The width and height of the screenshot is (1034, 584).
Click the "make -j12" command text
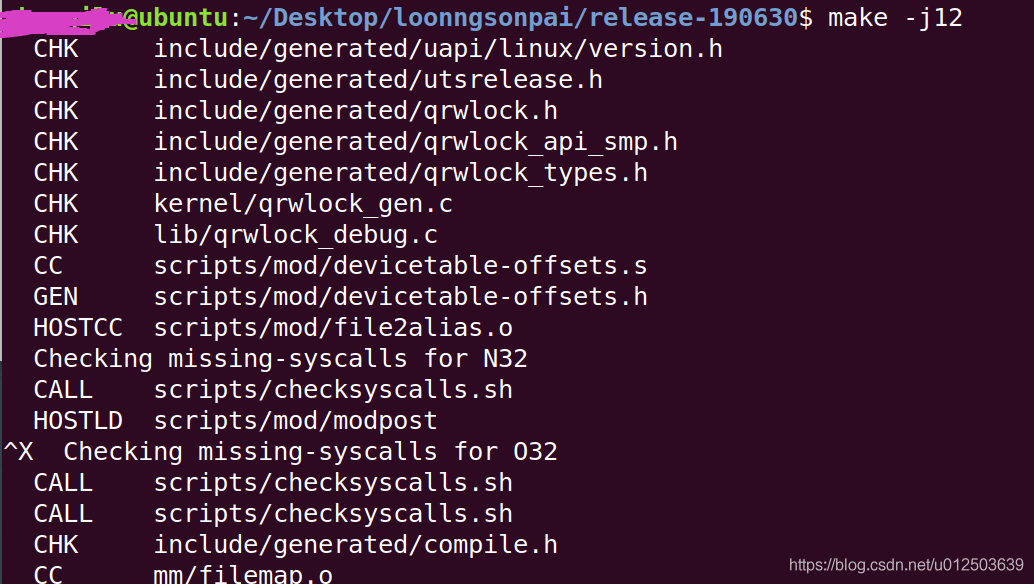895,17
